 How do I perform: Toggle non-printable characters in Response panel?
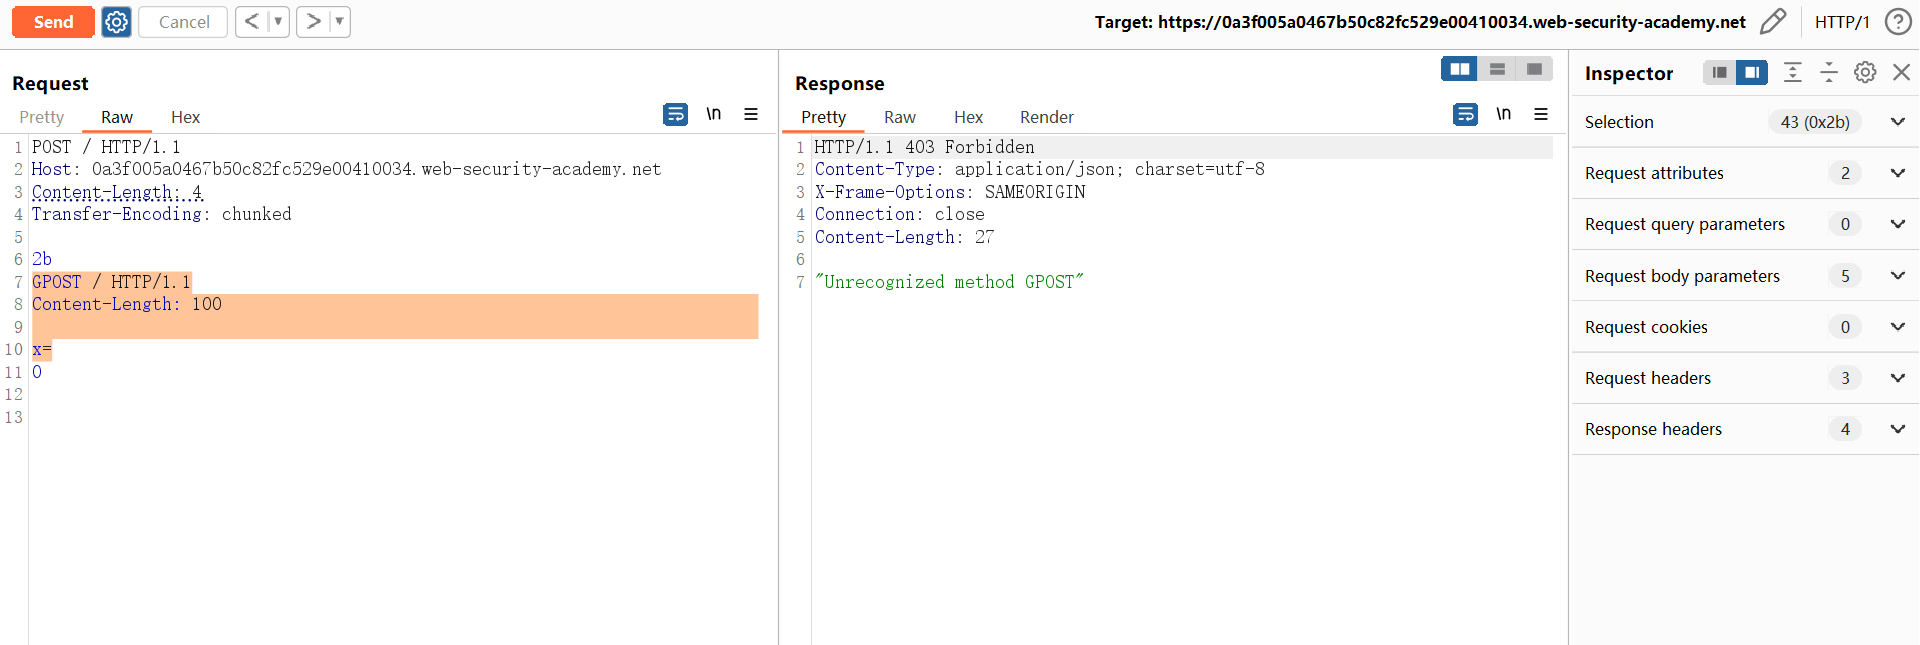pyautogui.click(x=1503, y=115)
